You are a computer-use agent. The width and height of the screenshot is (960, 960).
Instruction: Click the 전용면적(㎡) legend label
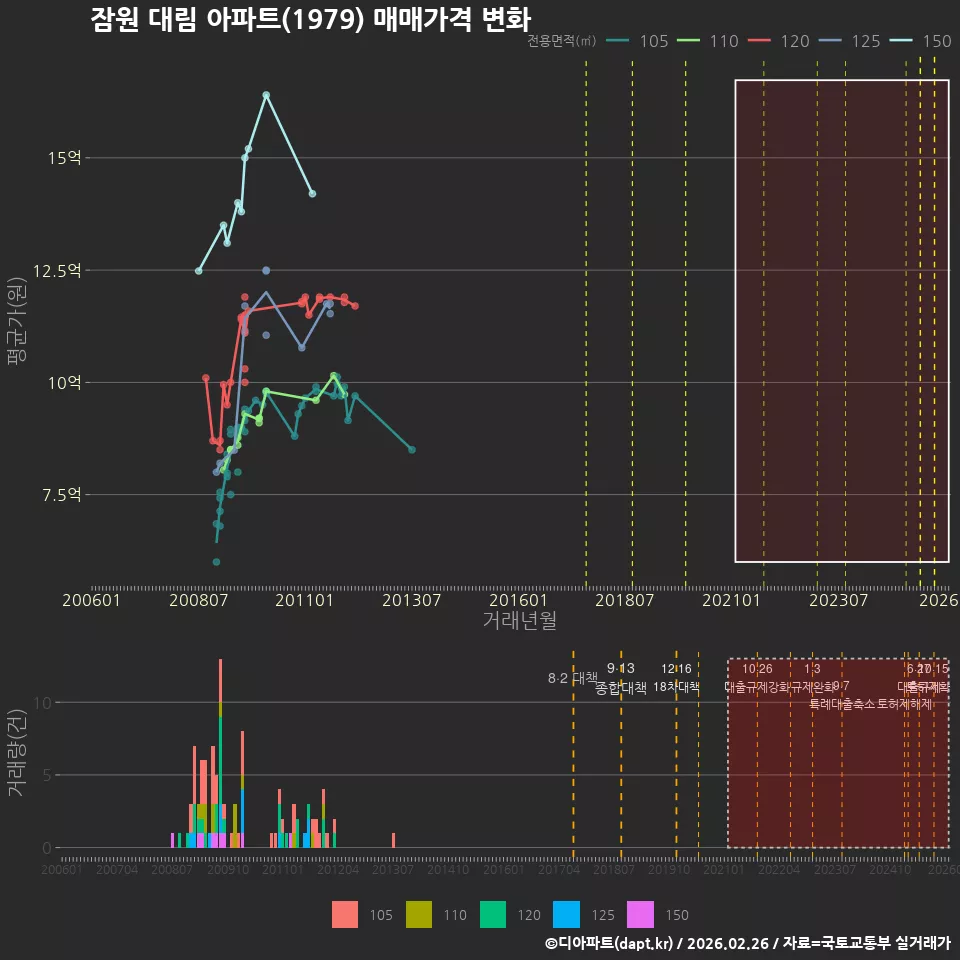[x=561, y=41]
